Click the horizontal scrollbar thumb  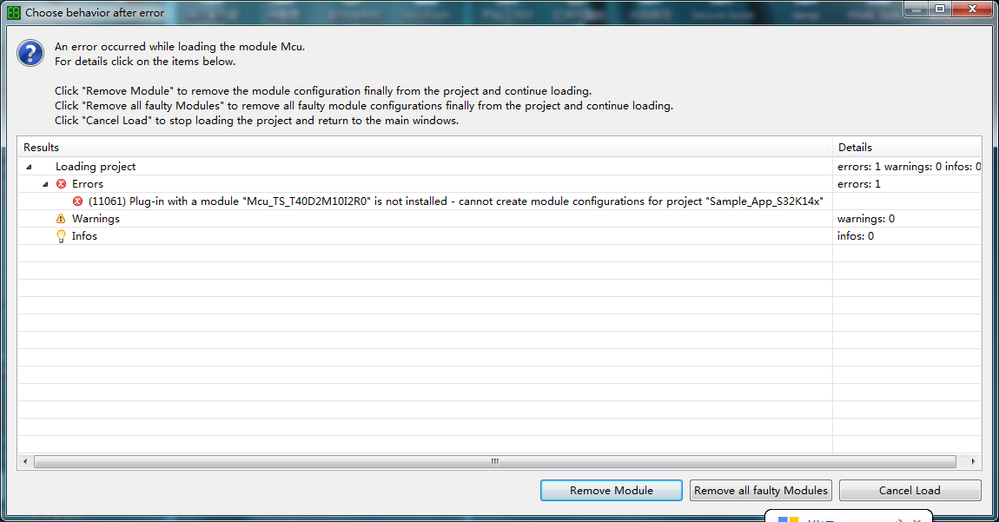click(x=495, y=461)
